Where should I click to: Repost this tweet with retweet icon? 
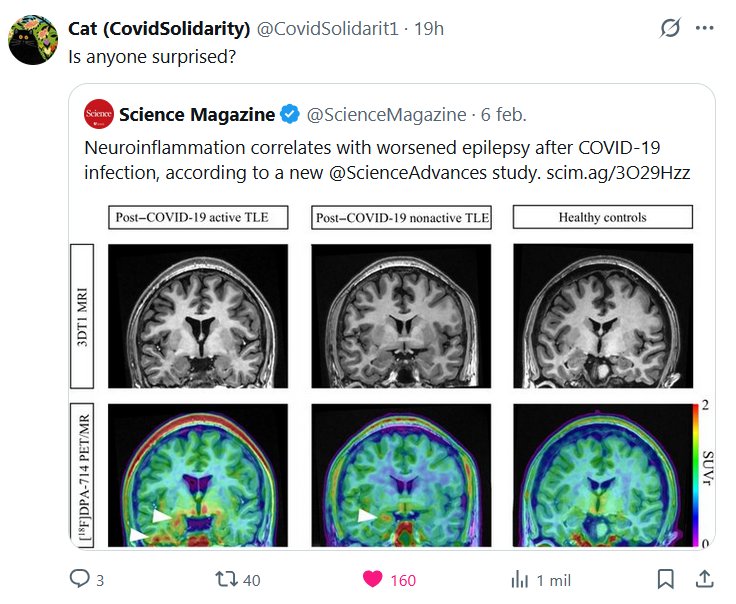[226, 579]
